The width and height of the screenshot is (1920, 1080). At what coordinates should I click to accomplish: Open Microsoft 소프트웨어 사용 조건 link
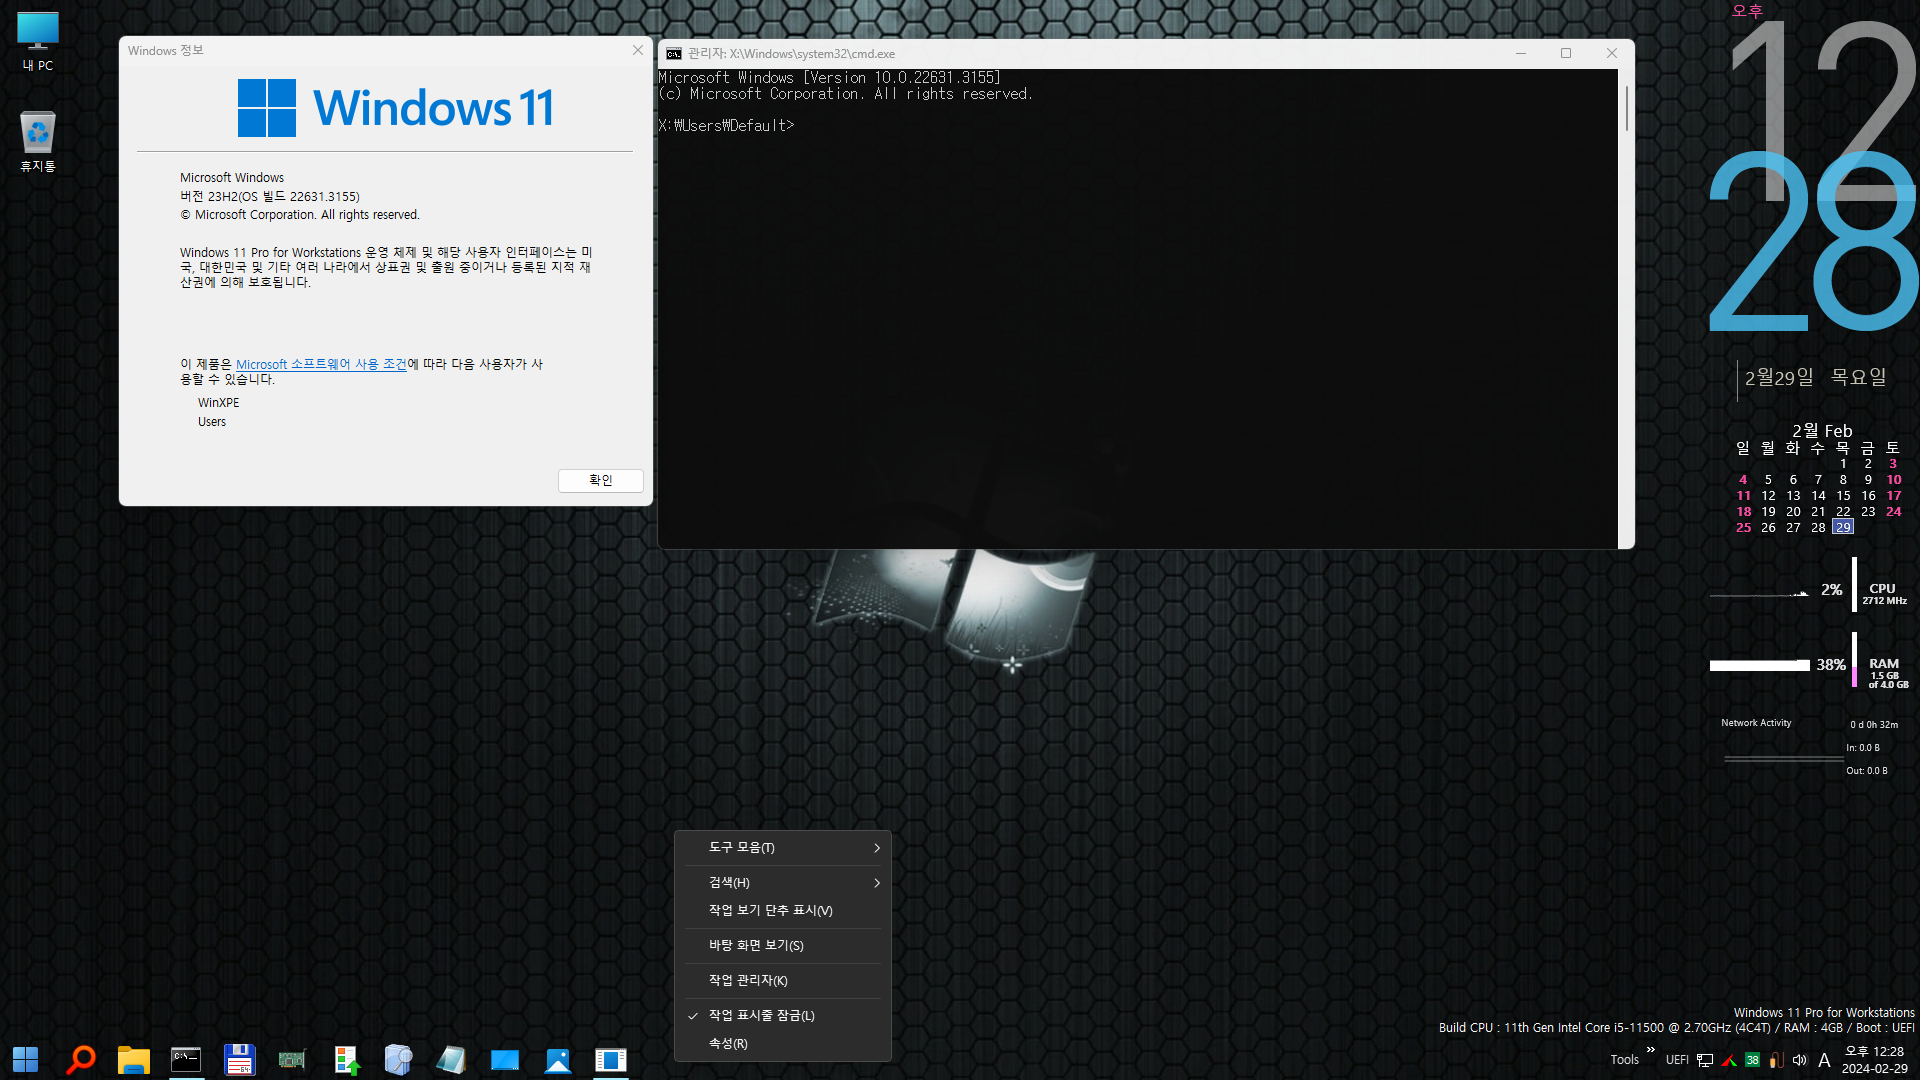321,364
